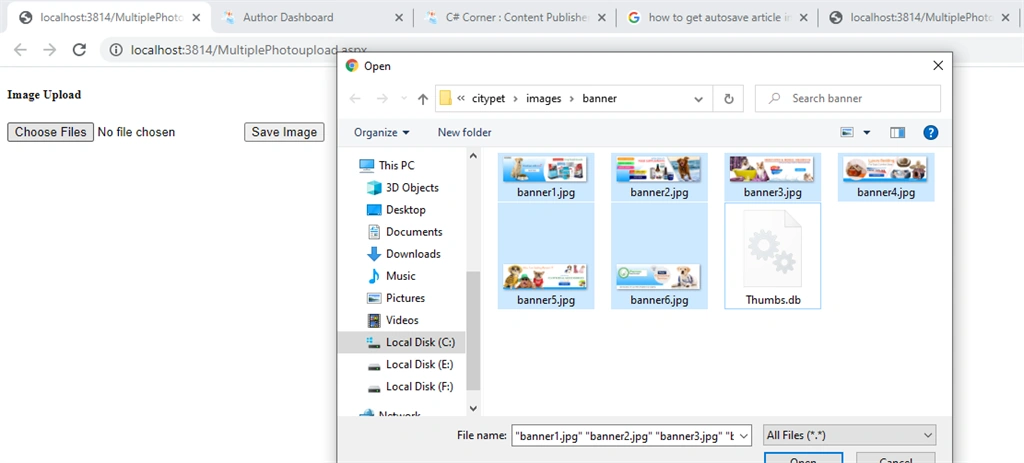Switch to C# Corner Content Publisher tab
Screen dimensions: 1024x463
pyautogui.click(x=517, y=18)
